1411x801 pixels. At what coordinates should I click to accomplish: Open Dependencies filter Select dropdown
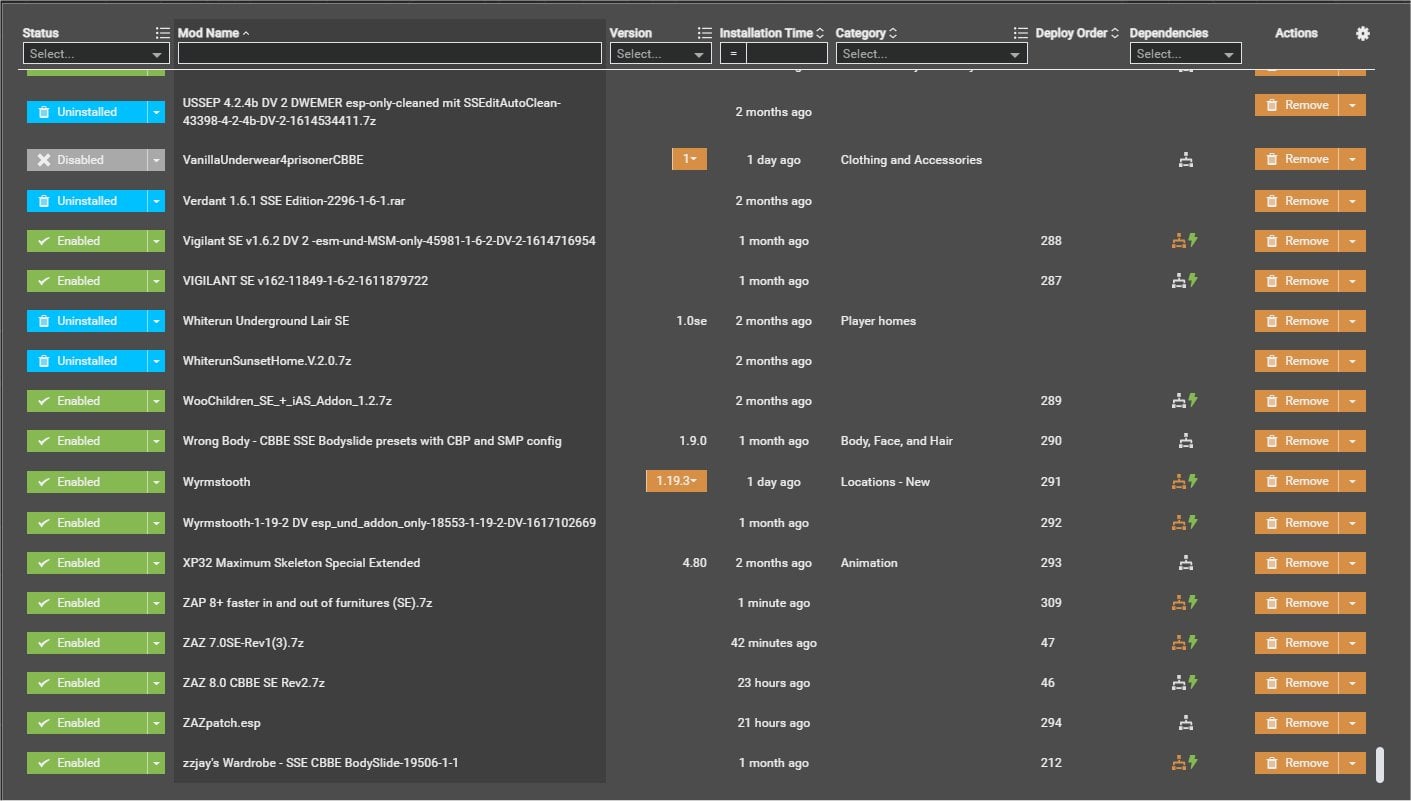1185,54
